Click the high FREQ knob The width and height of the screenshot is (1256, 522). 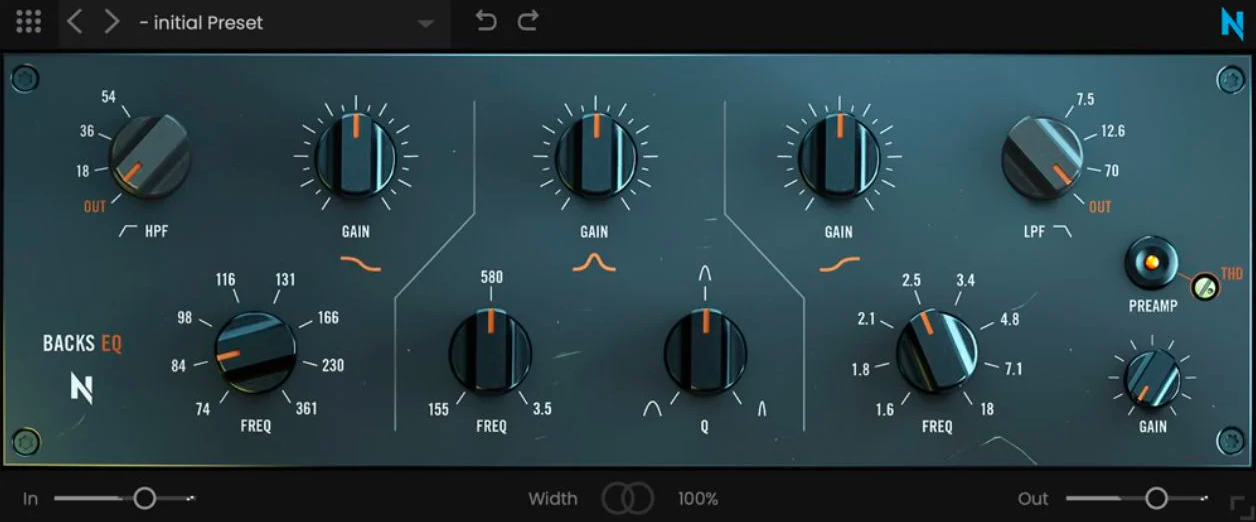point(937,351)
